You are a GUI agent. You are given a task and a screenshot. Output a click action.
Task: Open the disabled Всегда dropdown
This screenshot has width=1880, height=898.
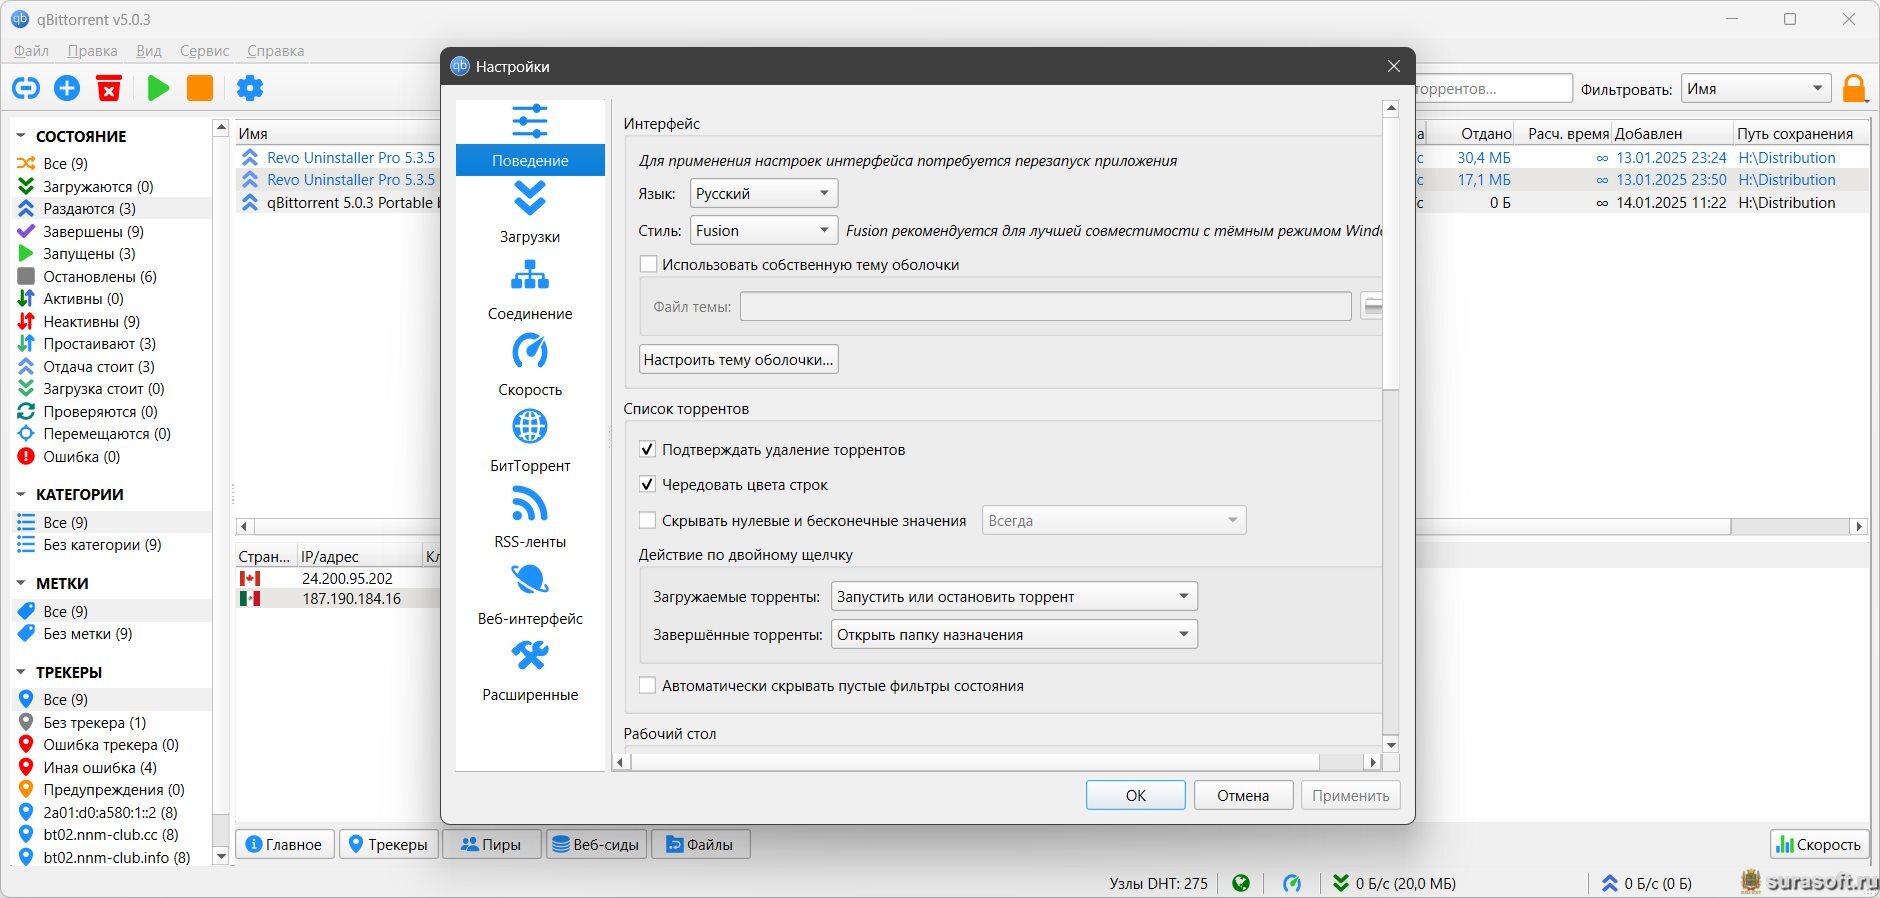point(1114,520)
